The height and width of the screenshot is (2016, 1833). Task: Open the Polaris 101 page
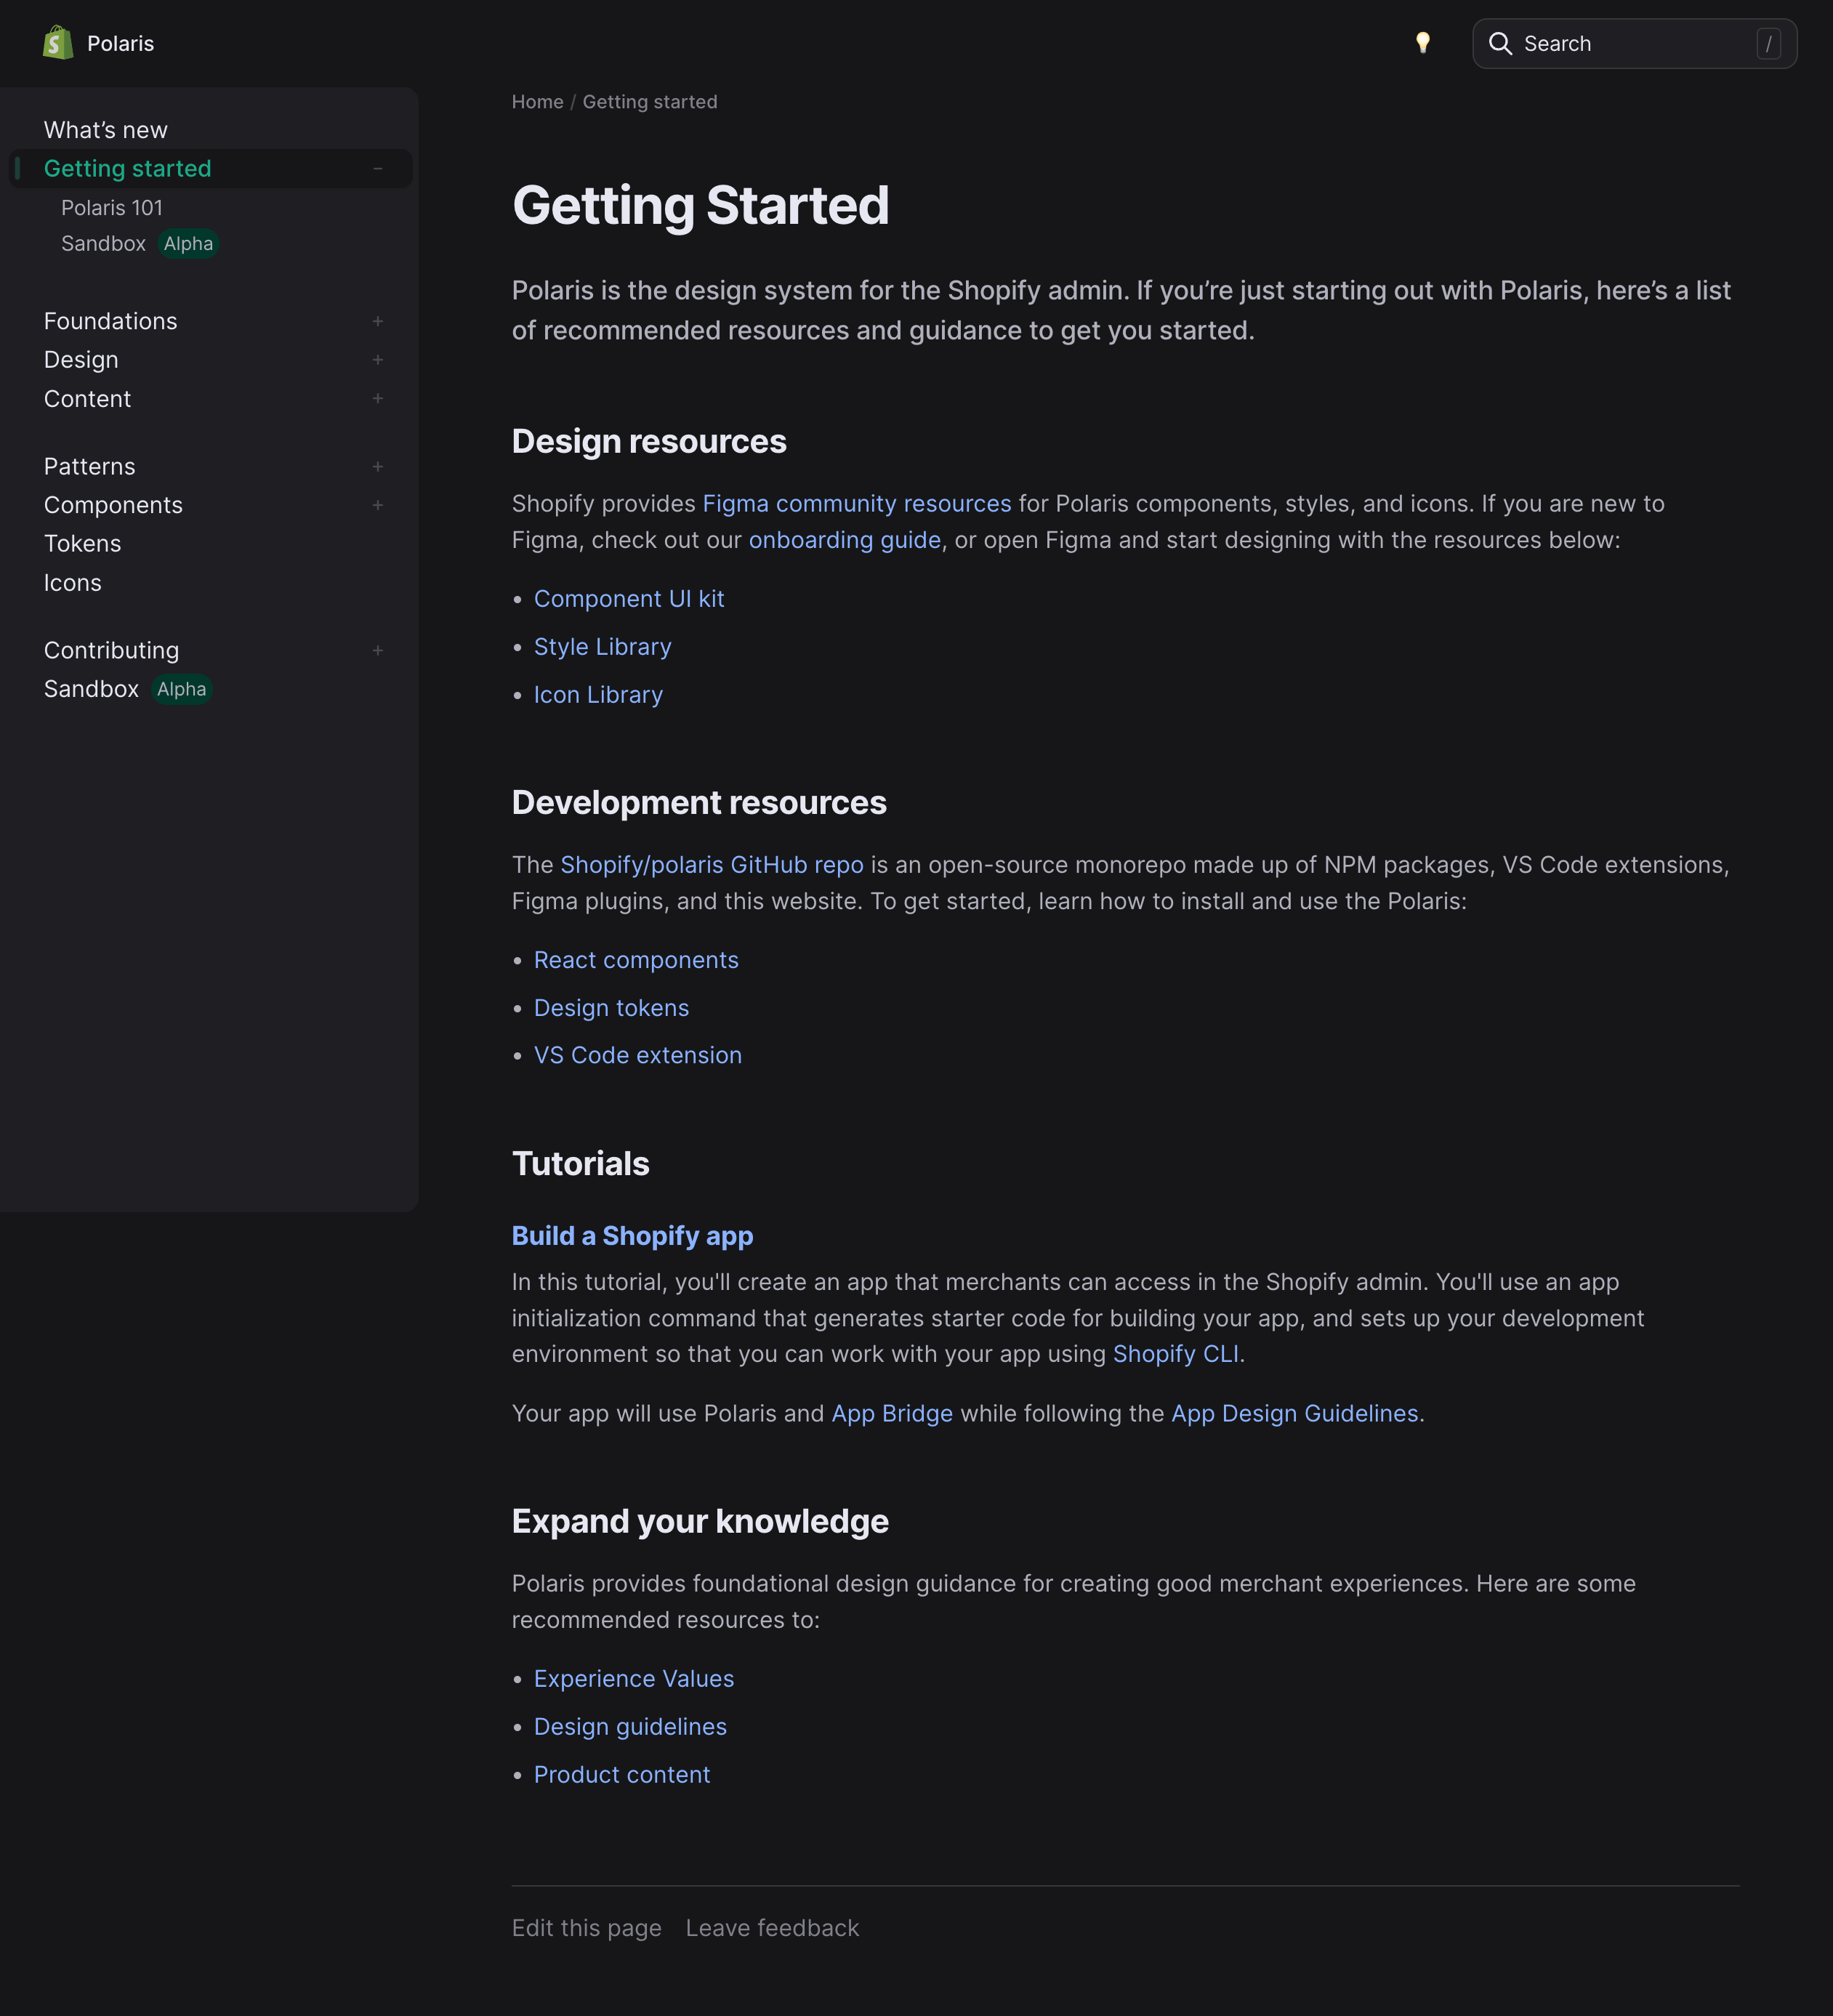pyautogui.click(x=112, y=207)
